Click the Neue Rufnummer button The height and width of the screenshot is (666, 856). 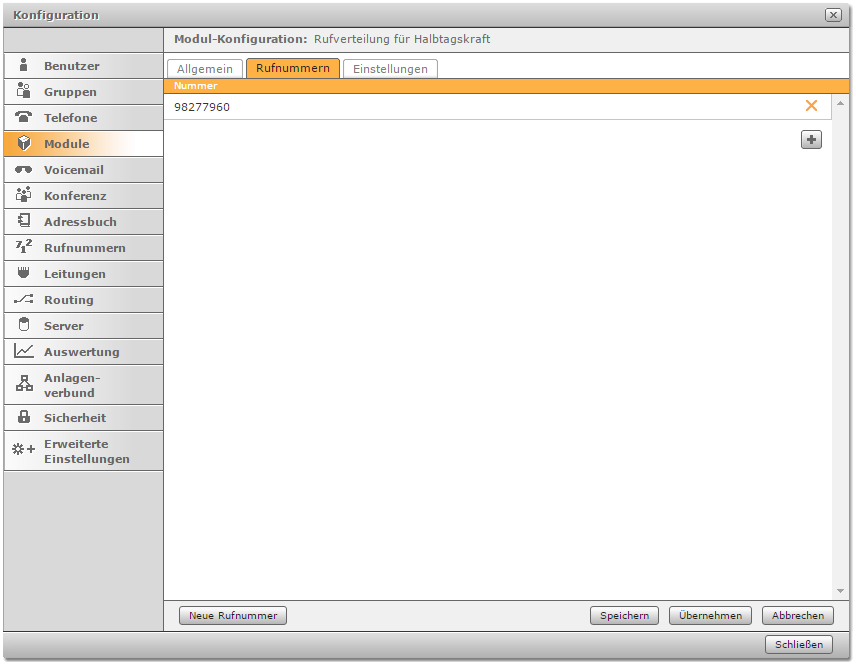click(233, 616)
